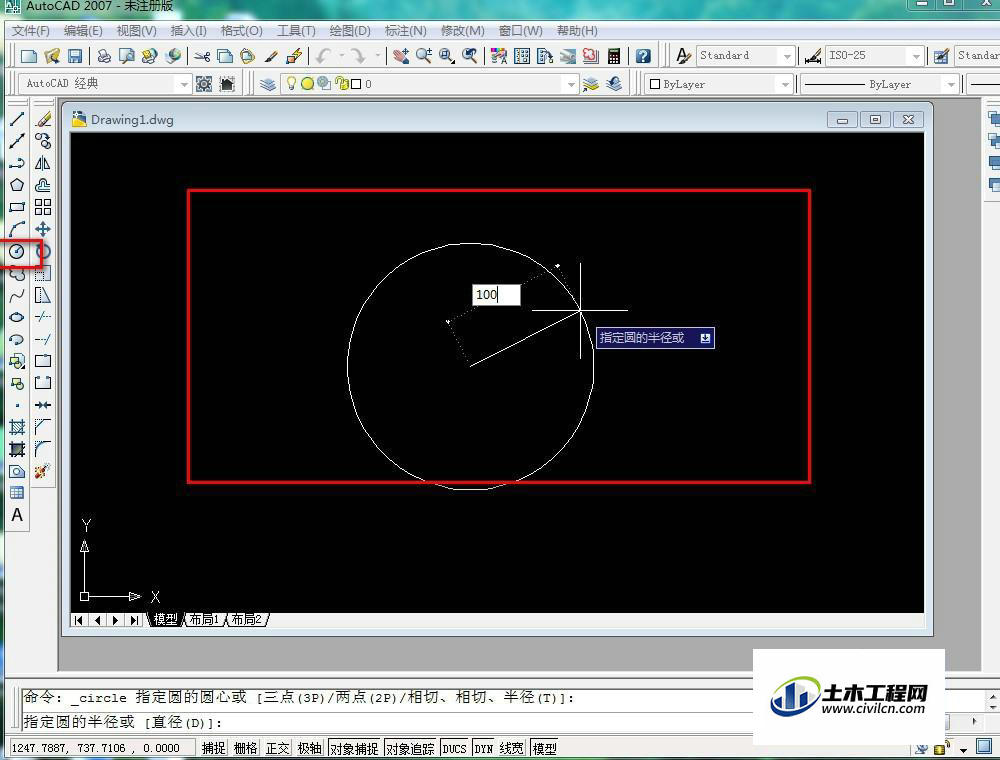
Task: Open Layer Properties Manager icon
Action: click(x=268, y=84)
